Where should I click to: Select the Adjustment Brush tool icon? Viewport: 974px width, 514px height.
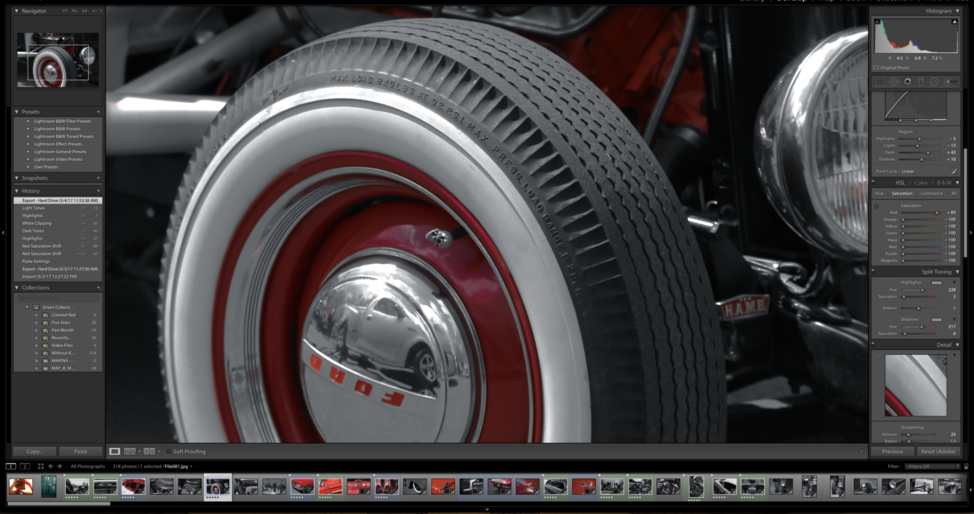click(950, 81)
